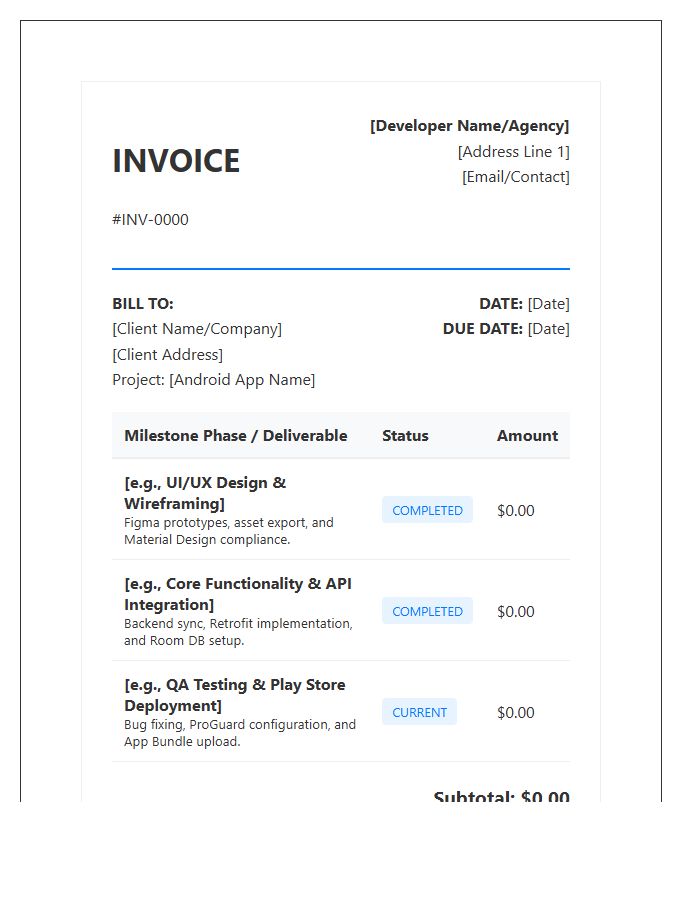The height and width of the screenshot is (900, 700).
Task: Click the [Developer Name/Agency] placeholder
Action: pyautogui.click(x=469, y=126)
